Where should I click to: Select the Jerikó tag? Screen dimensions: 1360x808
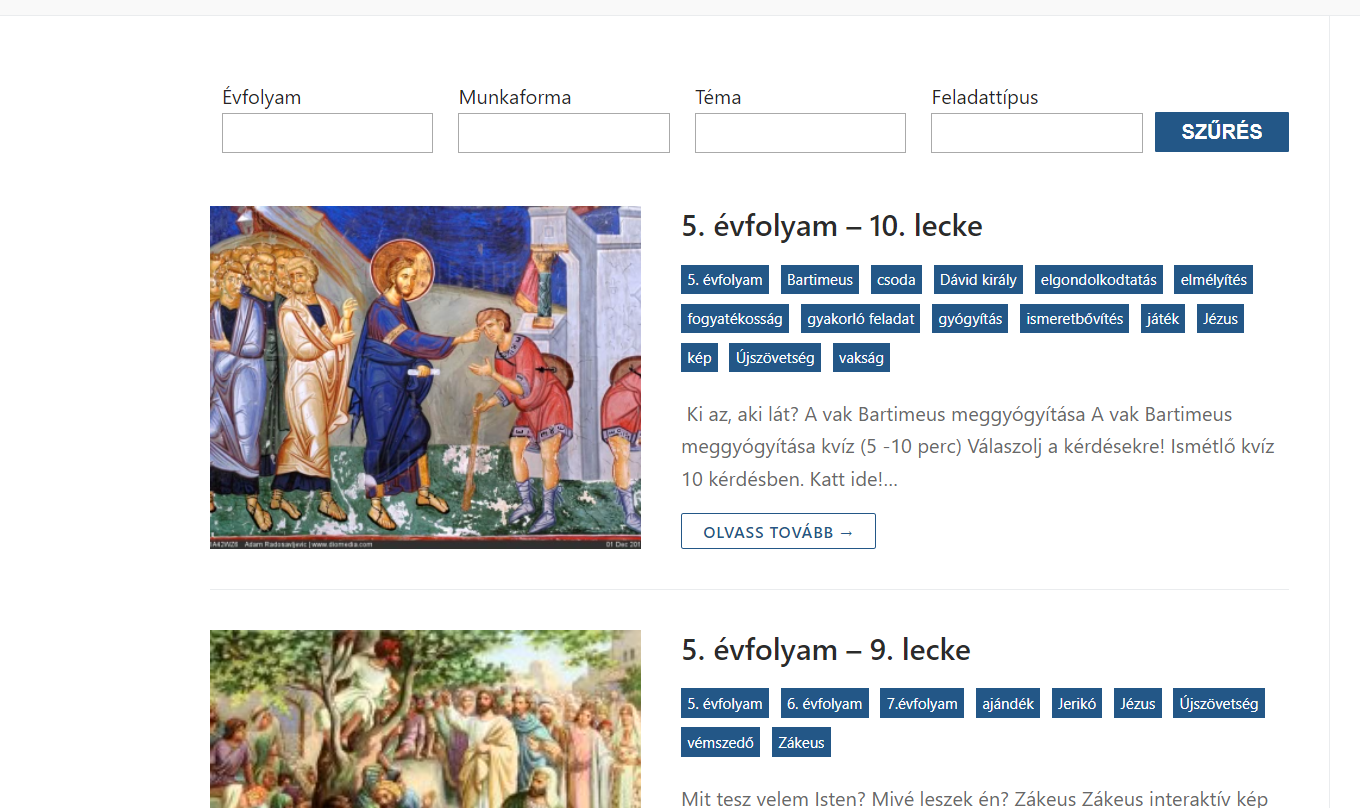point(1077,704)
